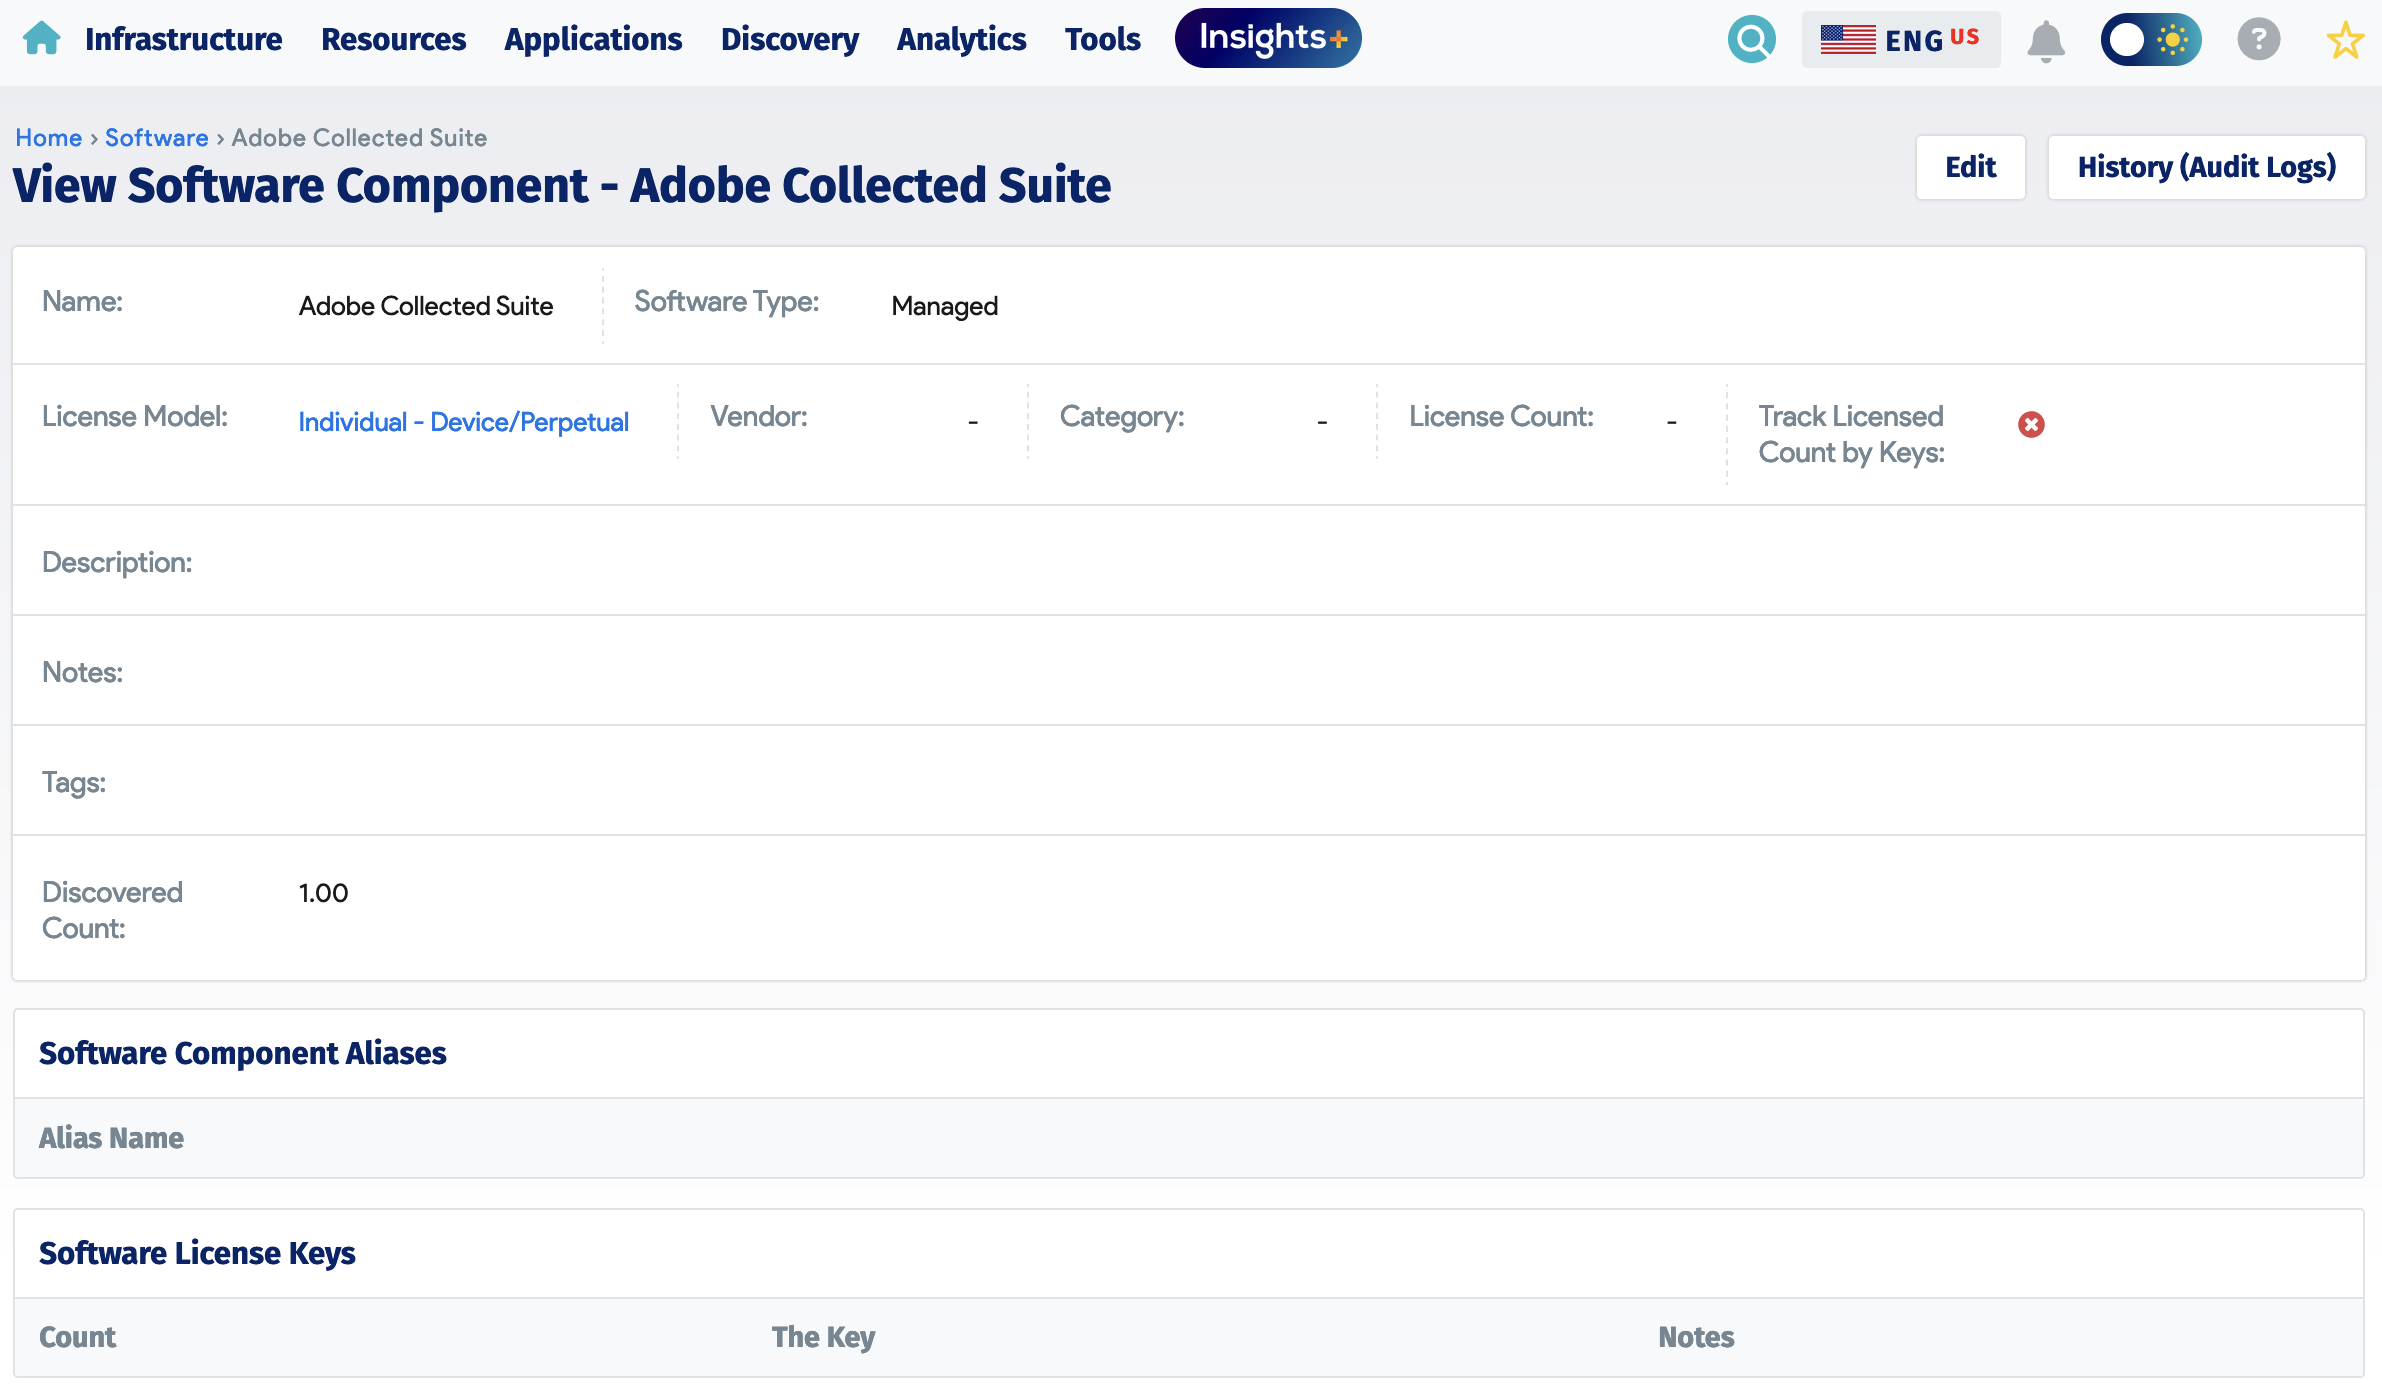The width and height of the screenshot is (2382, 1392).
Task: Open the Tools menu
Action: click(x=1102, y=39)
